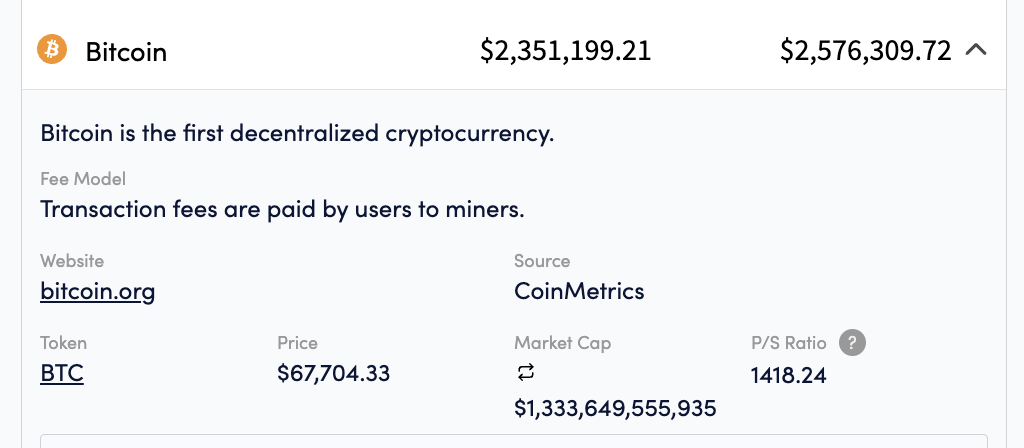The width and height of the screenshot is (1024, 448).
Task: Click the first decentralized cryptocurrency description
Action: [297, 133]
